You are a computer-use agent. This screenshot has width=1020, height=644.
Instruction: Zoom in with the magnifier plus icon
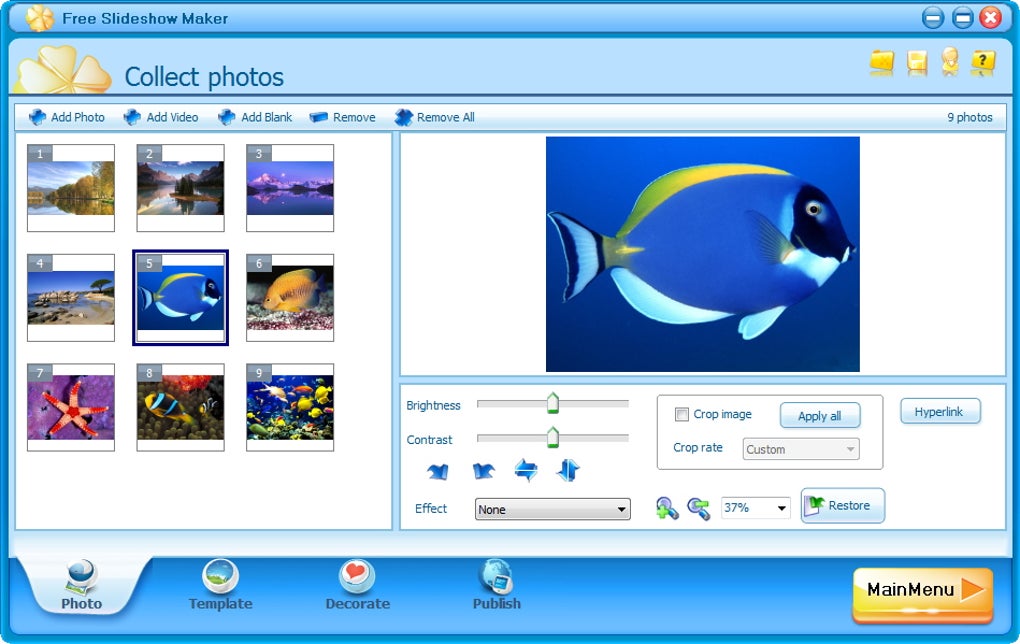[x=667, y=508]
